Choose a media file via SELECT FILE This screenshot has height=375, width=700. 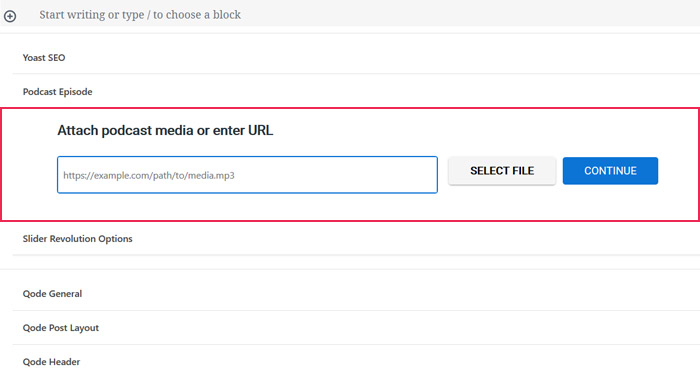[502, 171]
